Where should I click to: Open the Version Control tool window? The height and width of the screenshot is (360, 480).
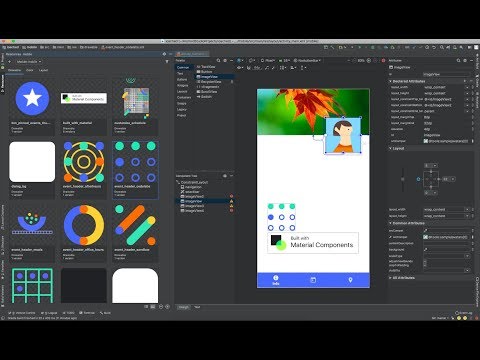coord(23,313)
